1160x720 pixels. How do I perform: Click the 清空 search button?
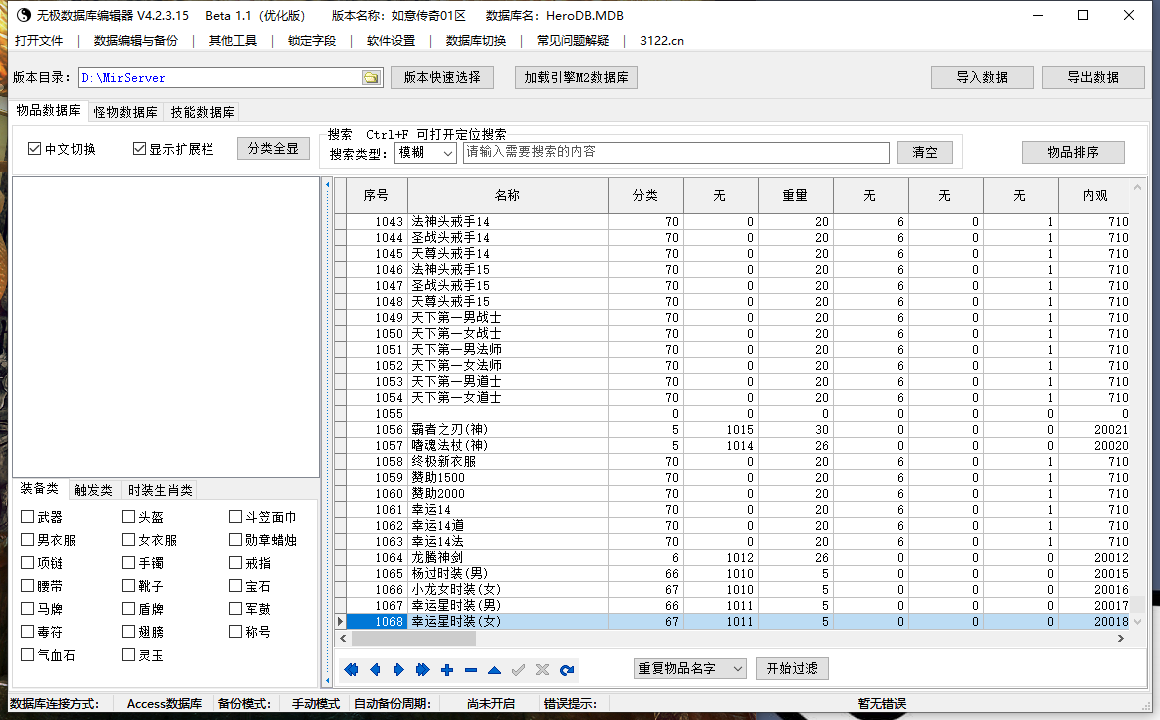click(x=925, y=152)
